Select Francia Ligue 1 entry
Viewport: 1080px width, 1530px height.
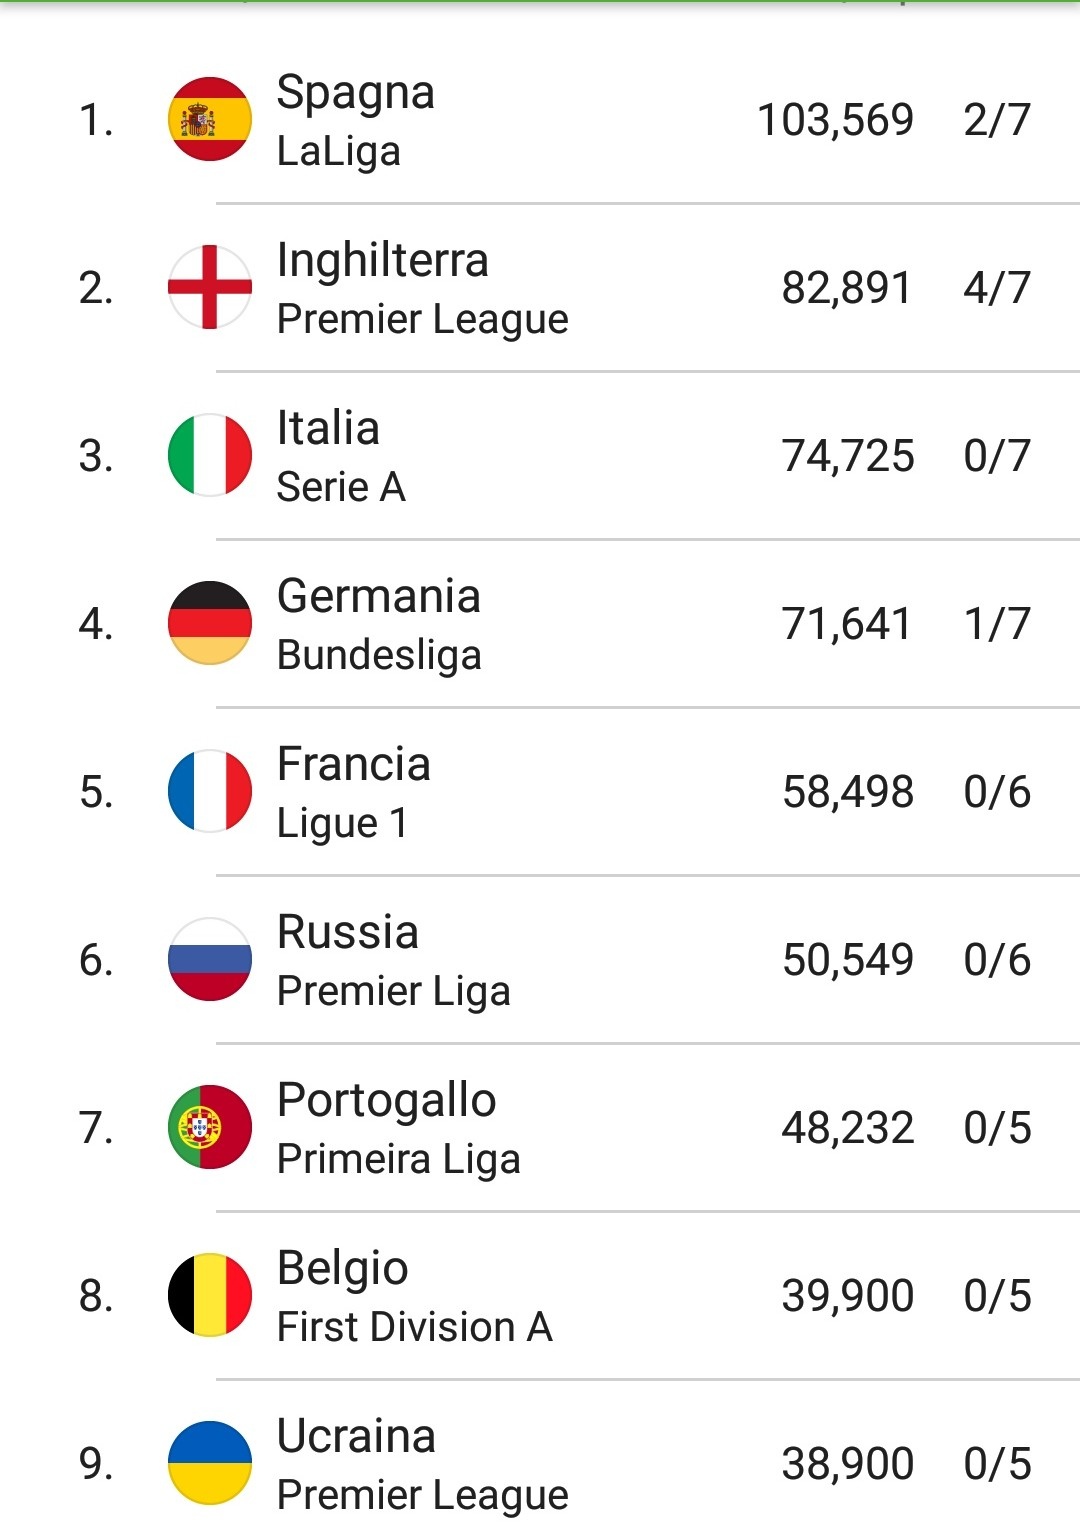(x=540, y=792)
